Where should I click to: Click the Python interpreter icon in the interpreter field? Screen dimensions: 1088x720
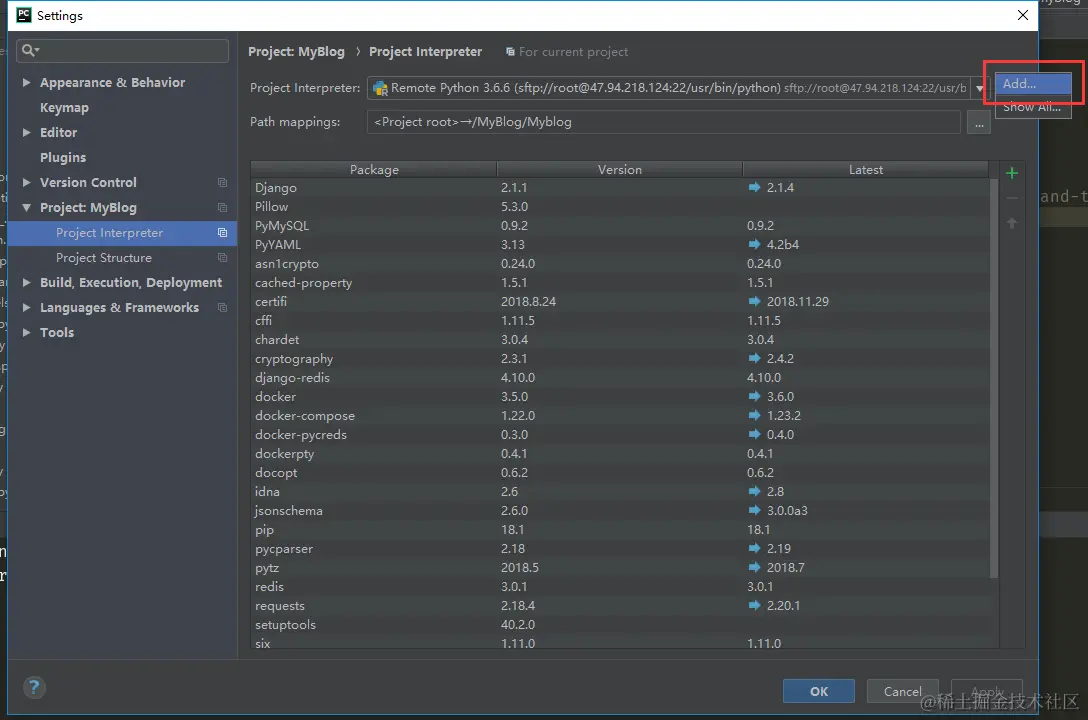[x=380, y=88]
